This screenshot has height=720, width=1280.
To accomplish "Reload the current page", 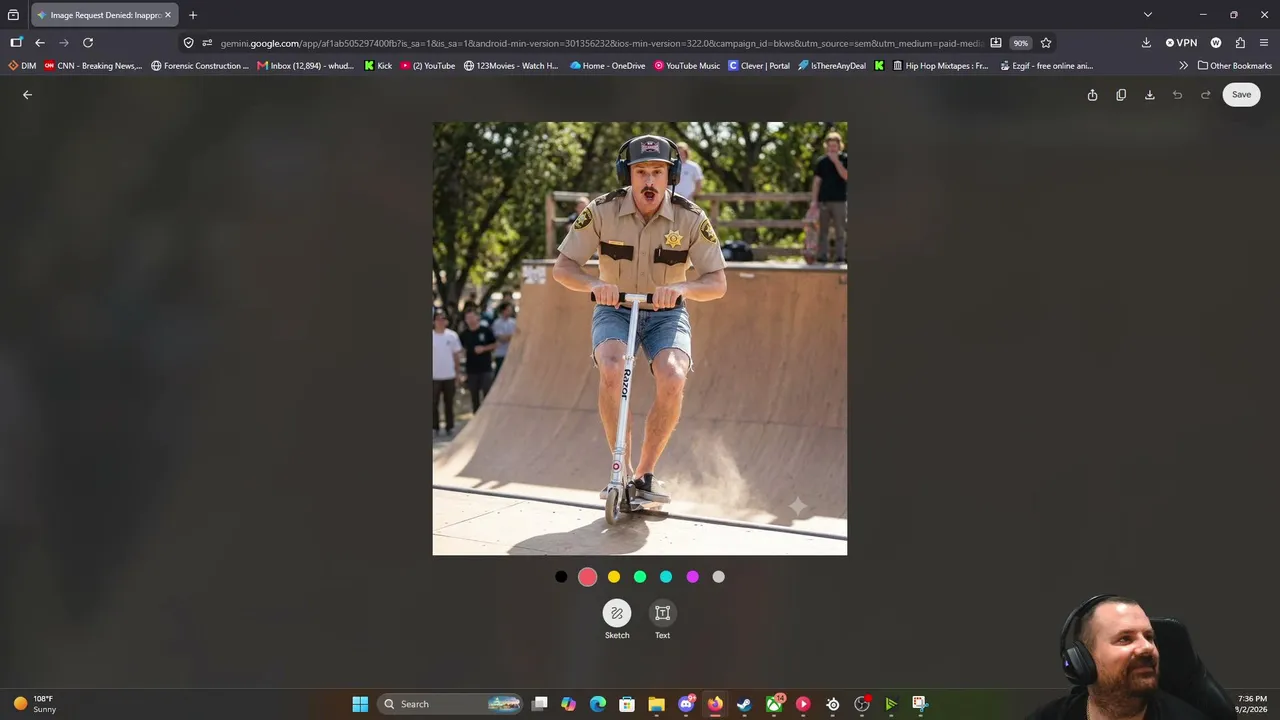I will pyautogui.click(x=88, y=43).
